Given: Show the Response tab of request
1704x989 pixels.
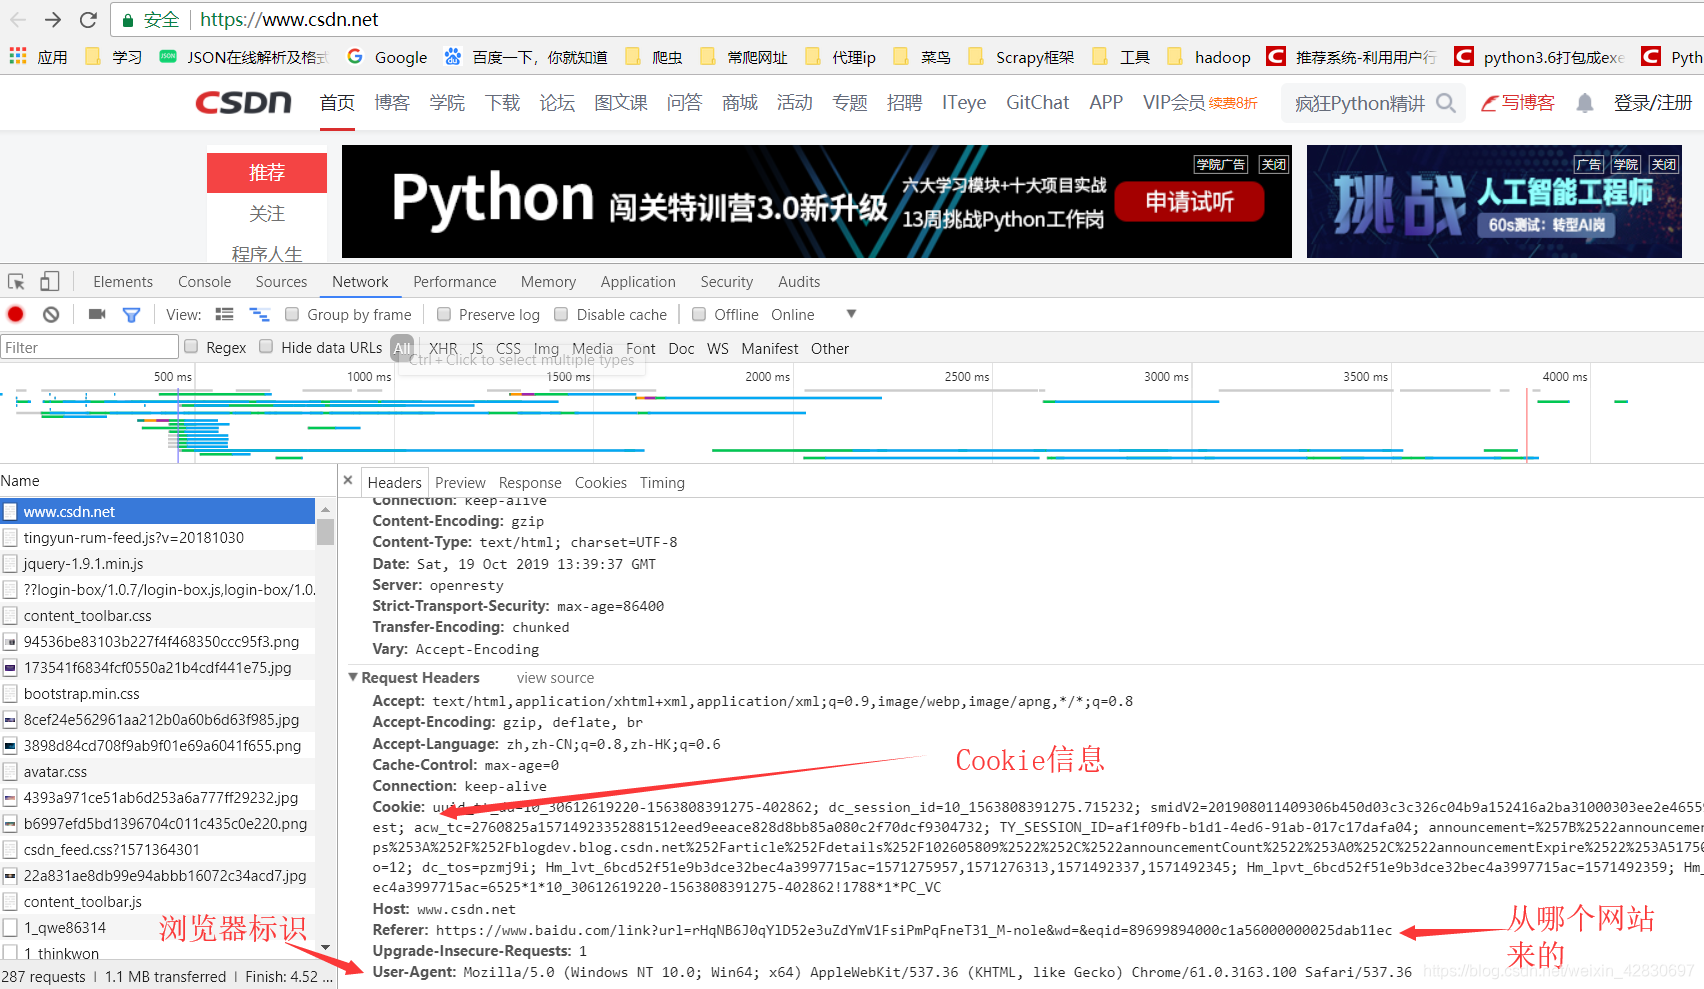Looking at the screenshot, I should (530, 482).
